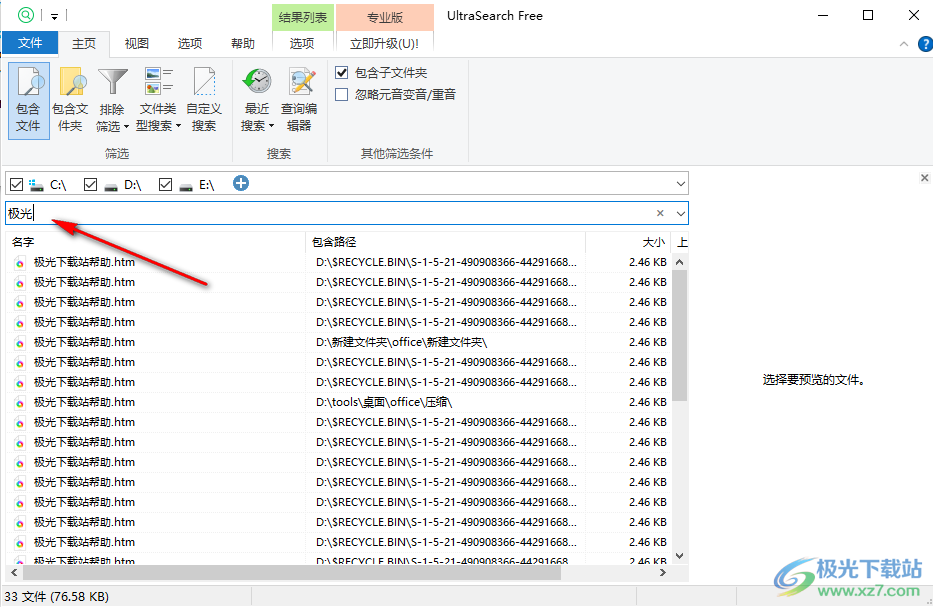Open the 排除筛选 filter tool
933x607 pixels.
[112, 82]
